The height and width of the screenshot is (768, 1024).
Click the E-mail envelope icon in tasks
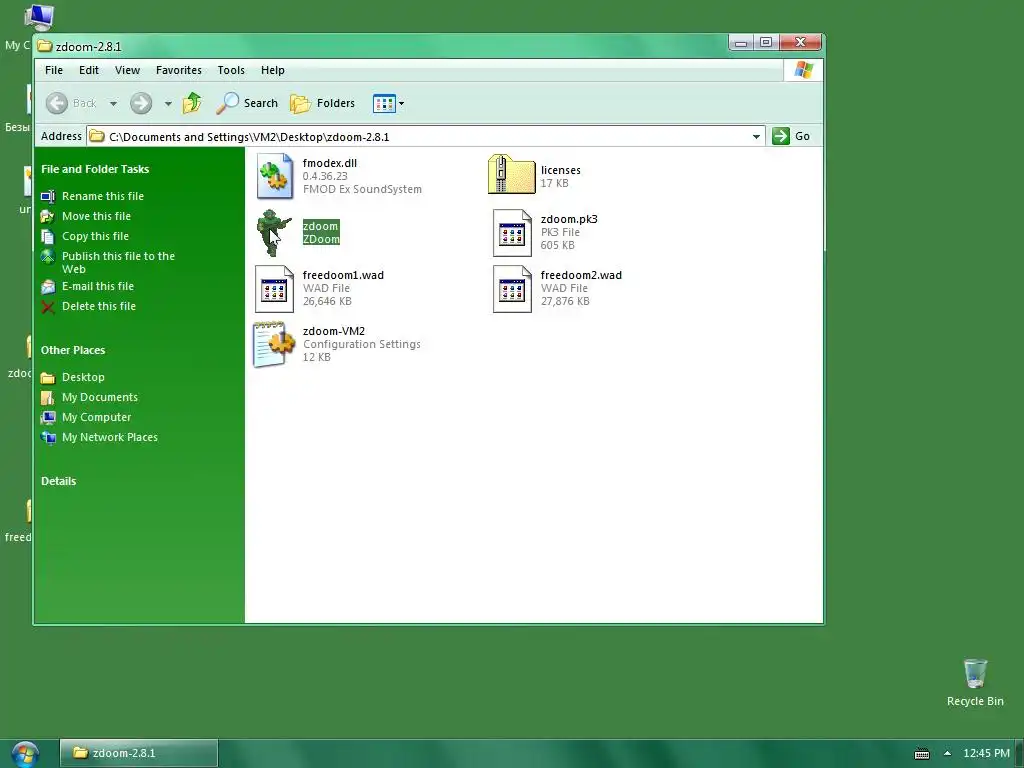click(x=48, y=287)
